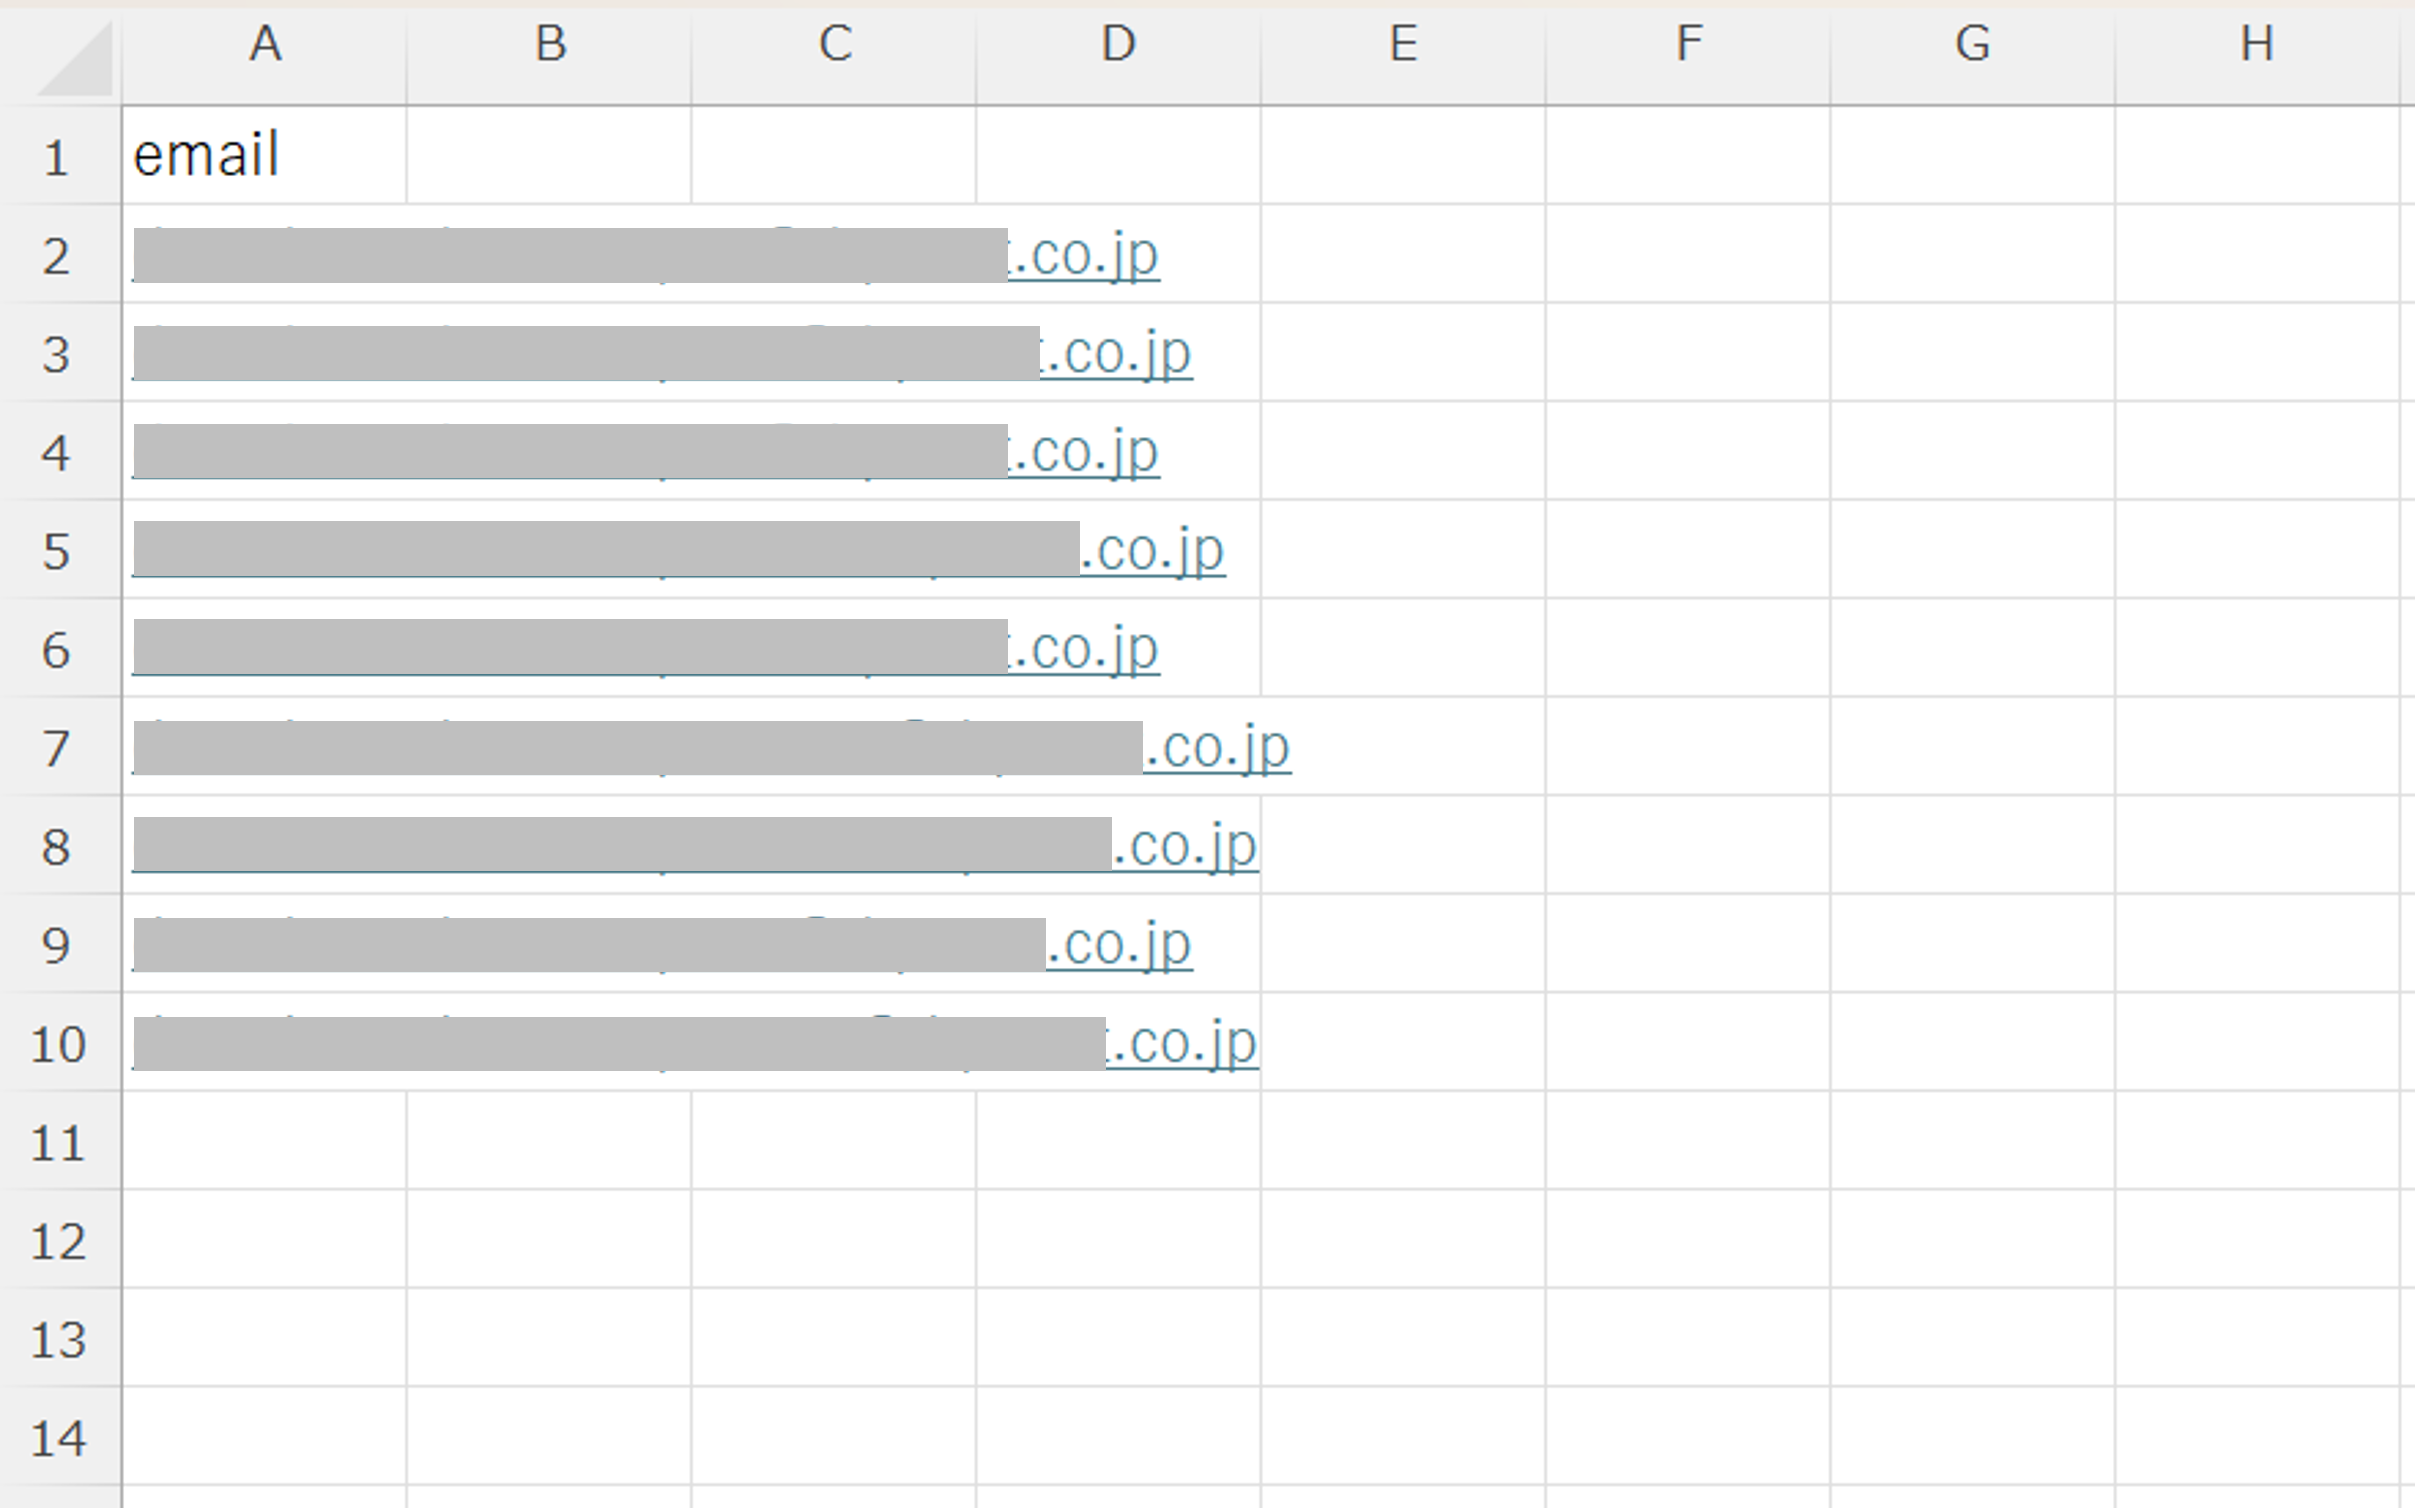Open the email link in row 7
Viewport: 2415px width, 1508px height.
coord(711,747)
